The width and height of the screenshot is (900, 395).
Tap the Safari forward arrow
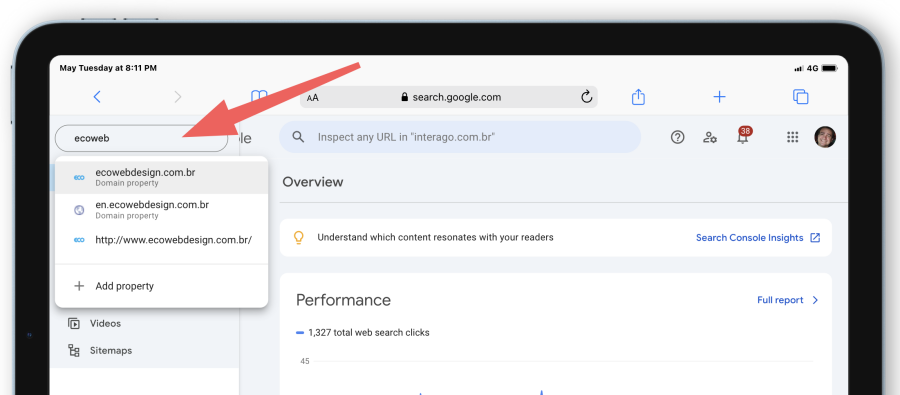tap(177, 97)
